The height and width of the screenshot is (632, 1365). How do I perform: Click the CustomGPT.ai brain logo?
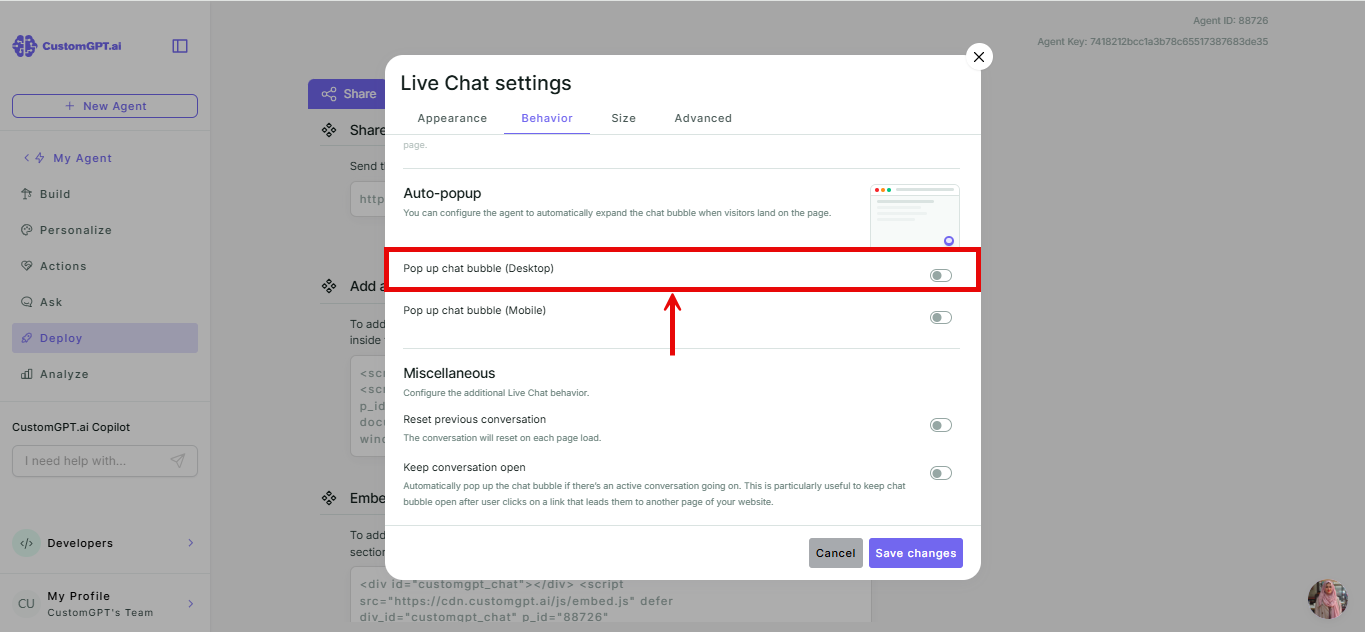[24, 46]
